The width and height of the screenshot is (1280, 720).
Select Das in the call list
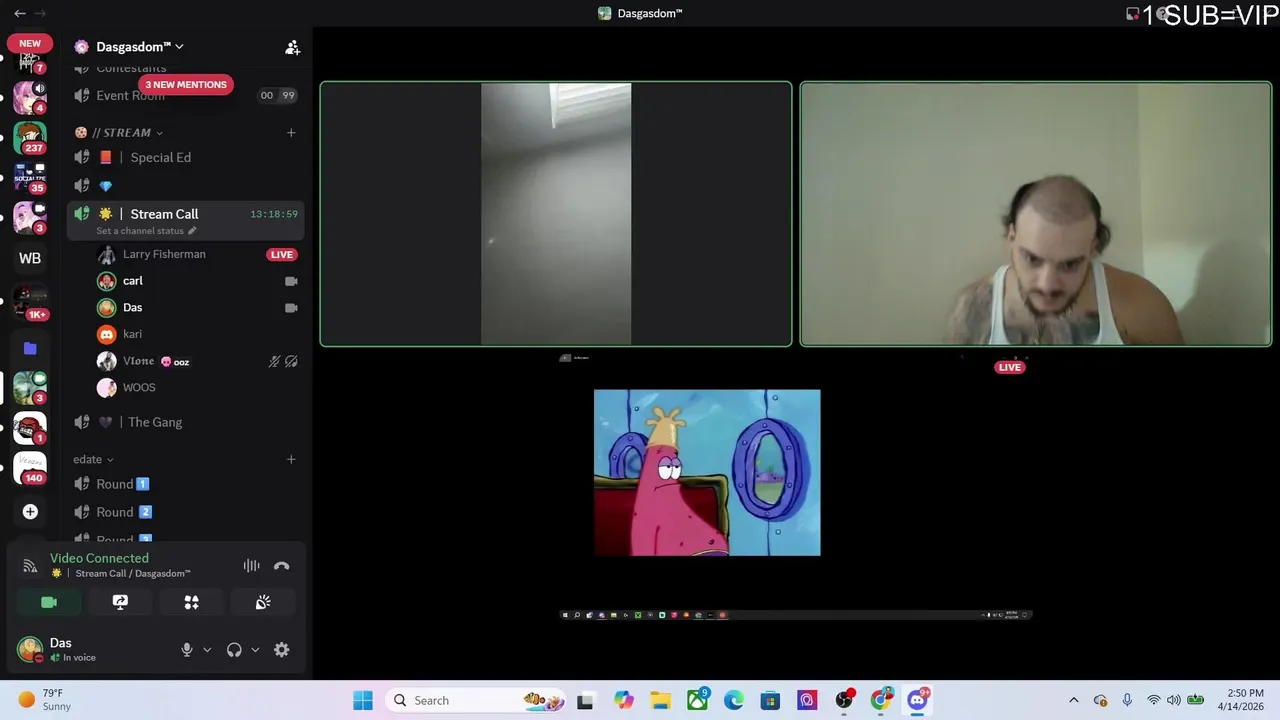(x=196, y=308)
